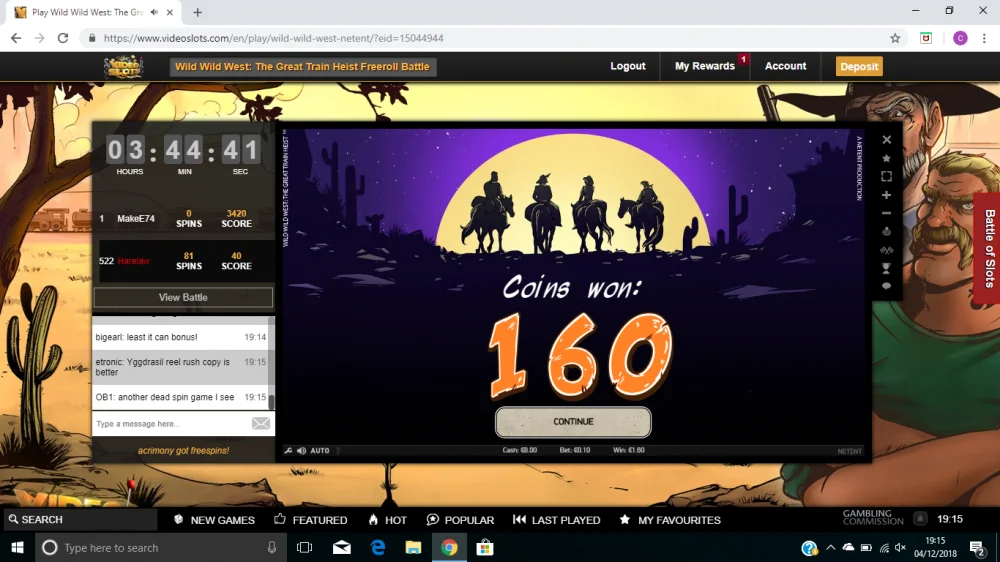Open Chrome profile avatar

960,38
